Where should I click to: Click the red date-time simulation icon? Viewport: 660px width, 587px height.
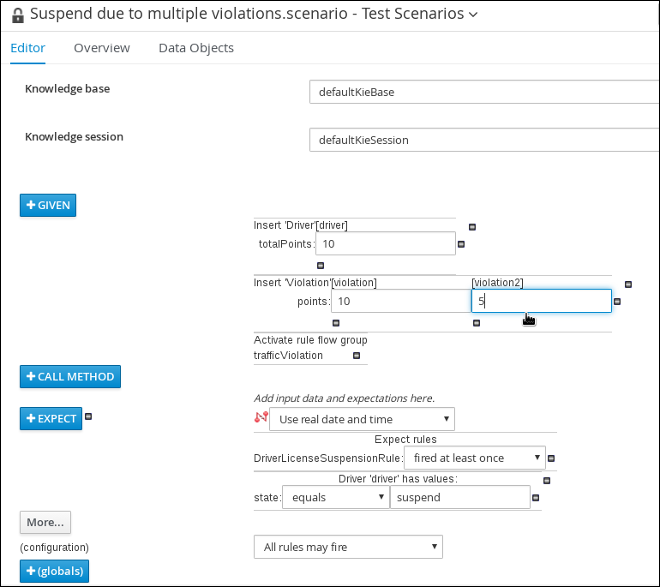coord(261,417)
